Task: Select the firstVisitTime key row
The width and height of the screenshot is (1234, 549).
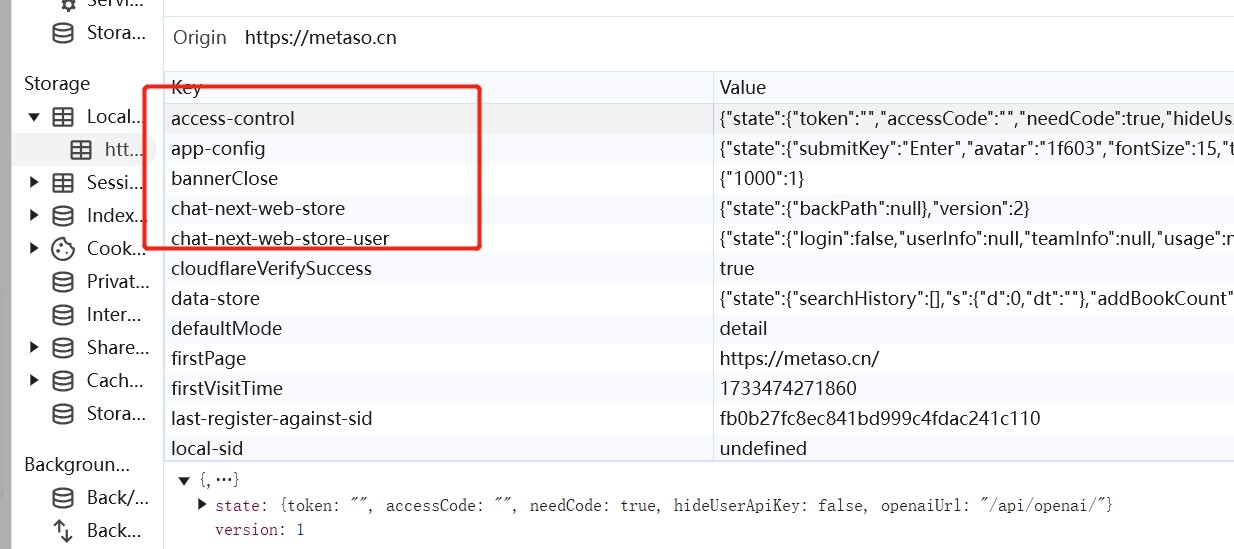Action: point(698,388)
